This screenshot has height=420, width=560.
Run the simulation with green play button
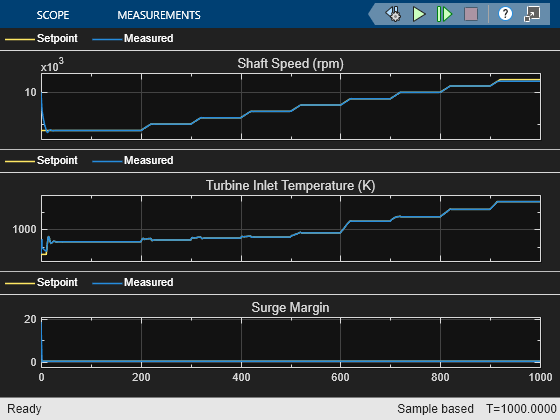[x=419, y=14]
